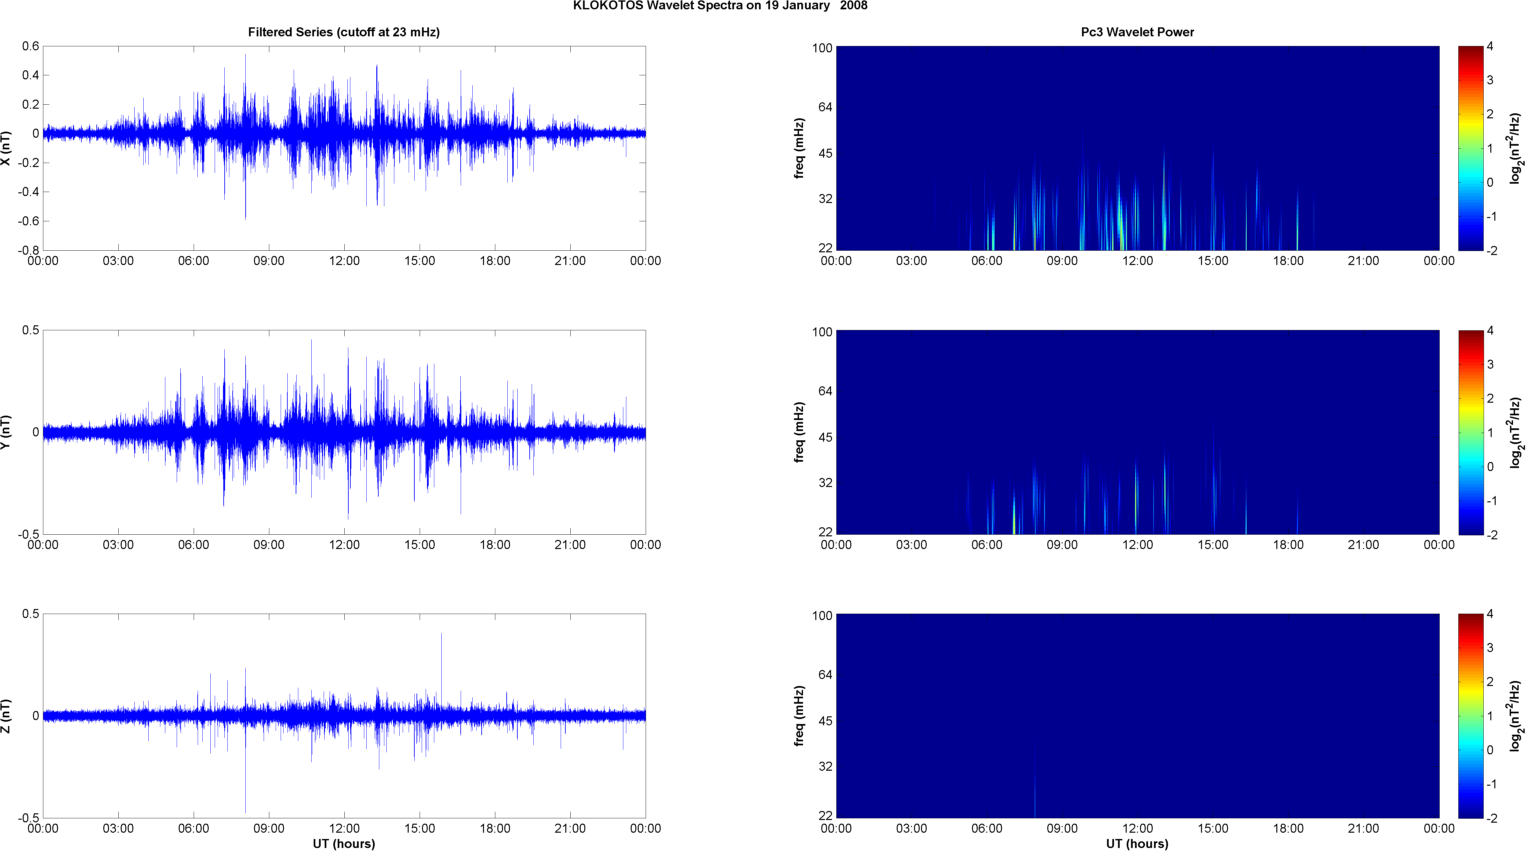Click the top Pc3 wavelet spectrogram

coord(1137,148)
